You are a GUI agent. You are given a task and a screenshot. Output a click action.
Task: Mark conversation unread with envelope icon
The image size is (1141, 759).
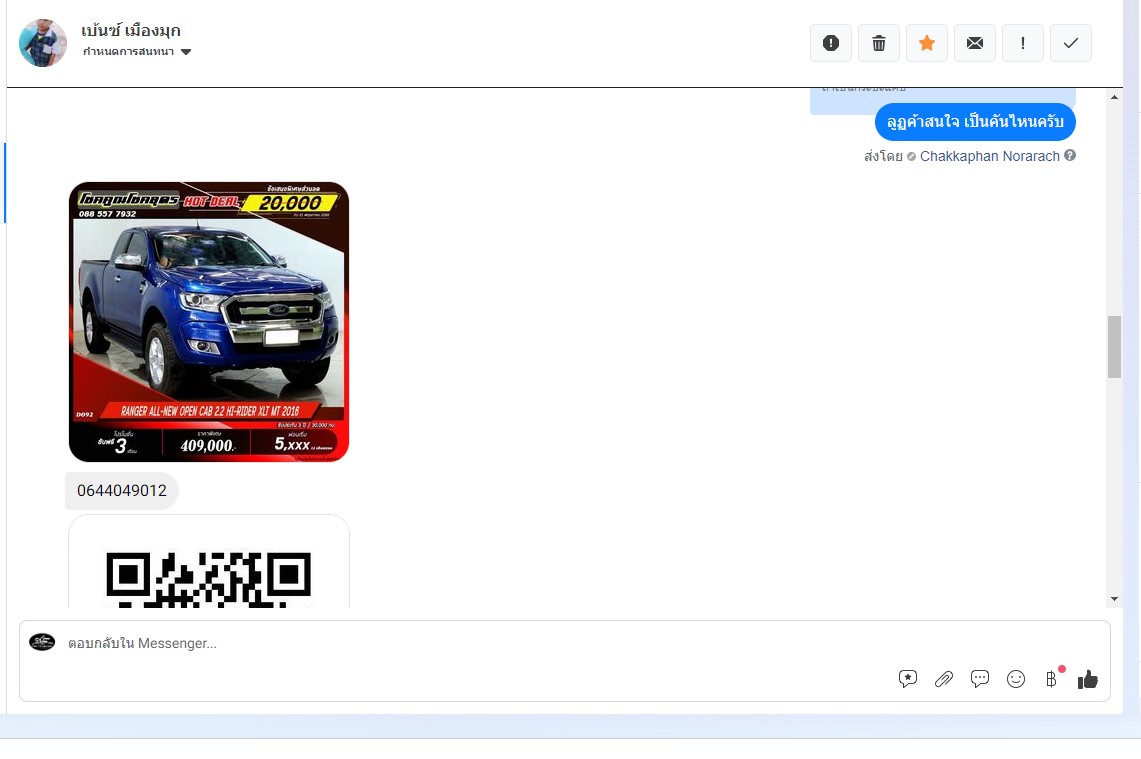[x=974, y=43]
